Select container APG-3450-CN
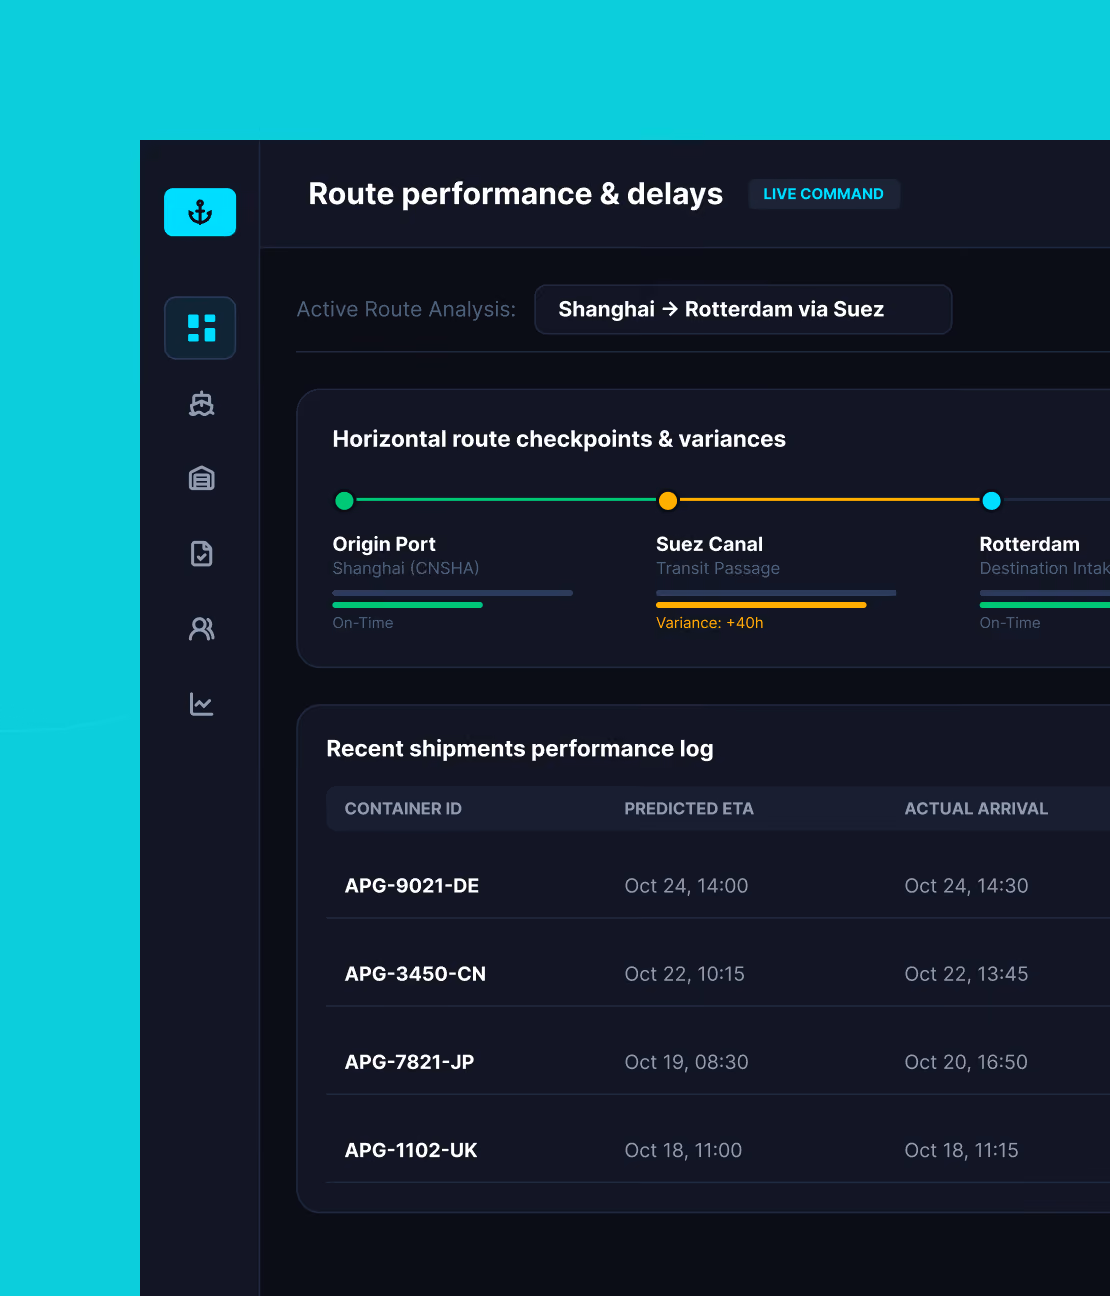Image resolution: width=1110 pixels, height=1296 pixels. tap(415, 974)
